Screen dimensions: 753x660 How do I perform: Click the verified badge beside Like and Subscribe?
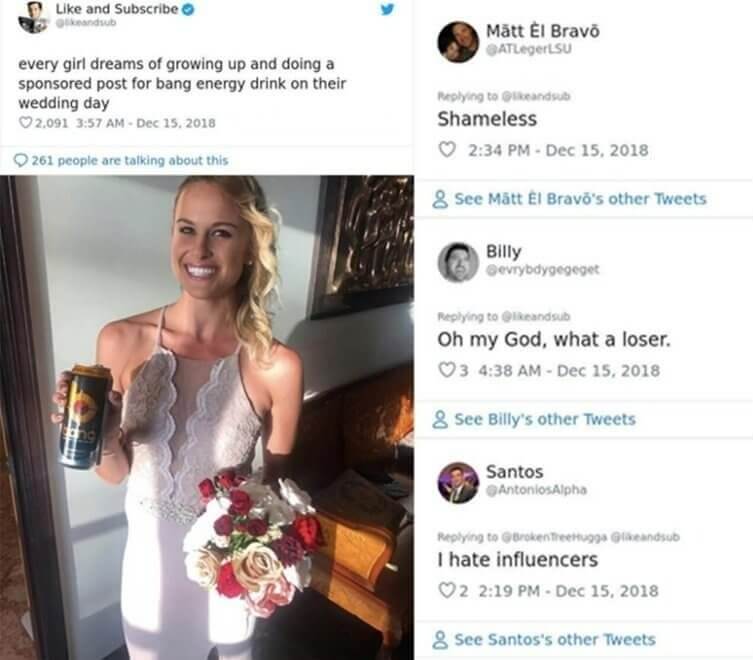189,9
